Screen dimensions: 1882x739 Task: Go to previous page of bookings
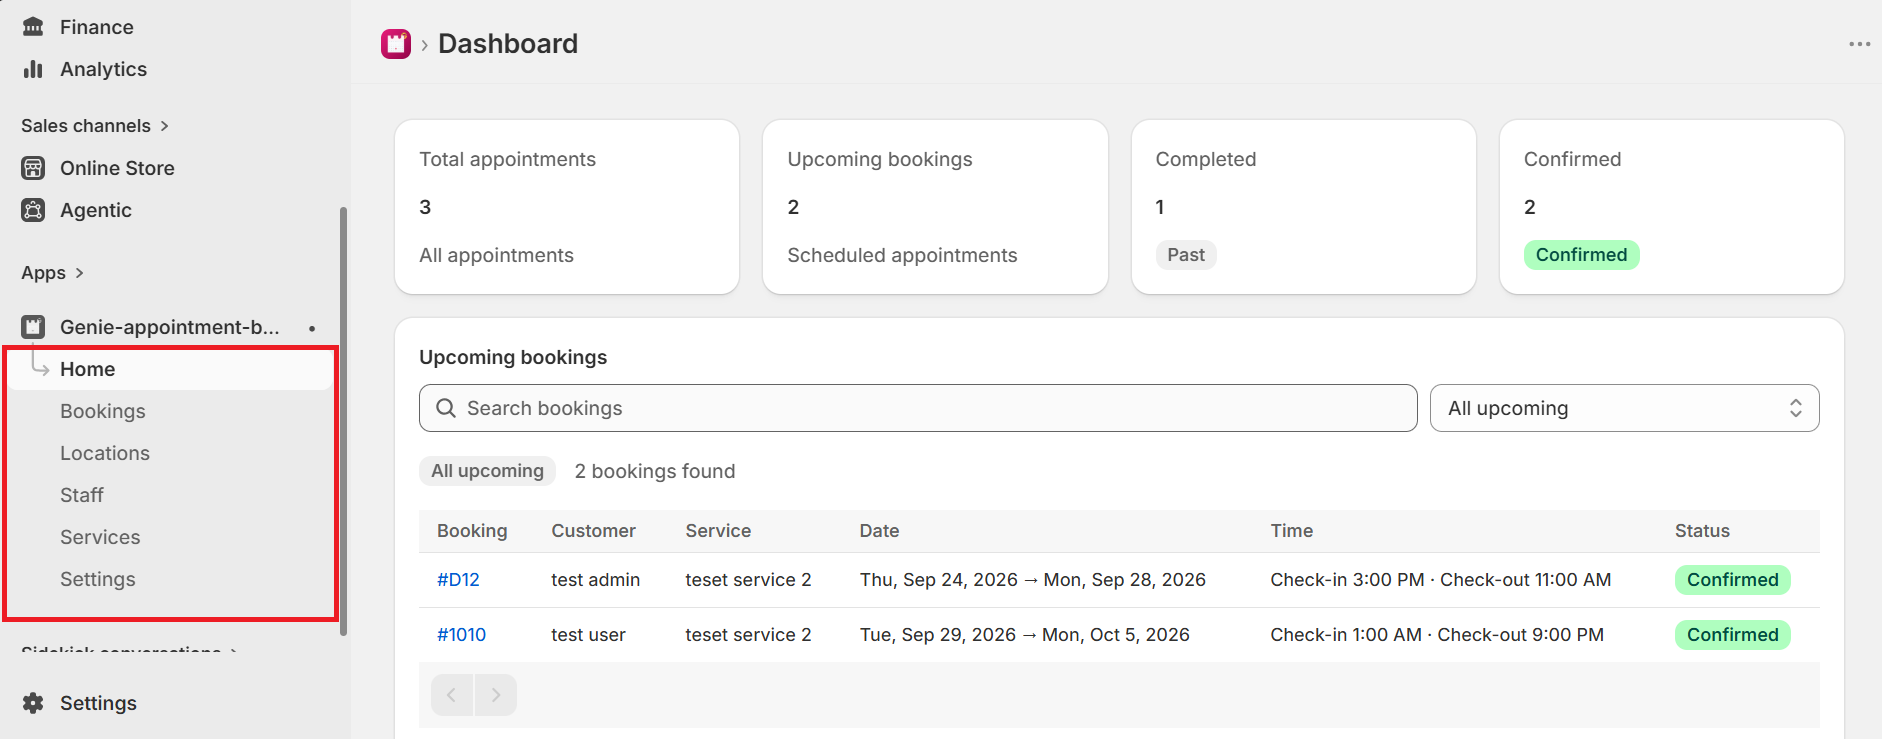452,695
